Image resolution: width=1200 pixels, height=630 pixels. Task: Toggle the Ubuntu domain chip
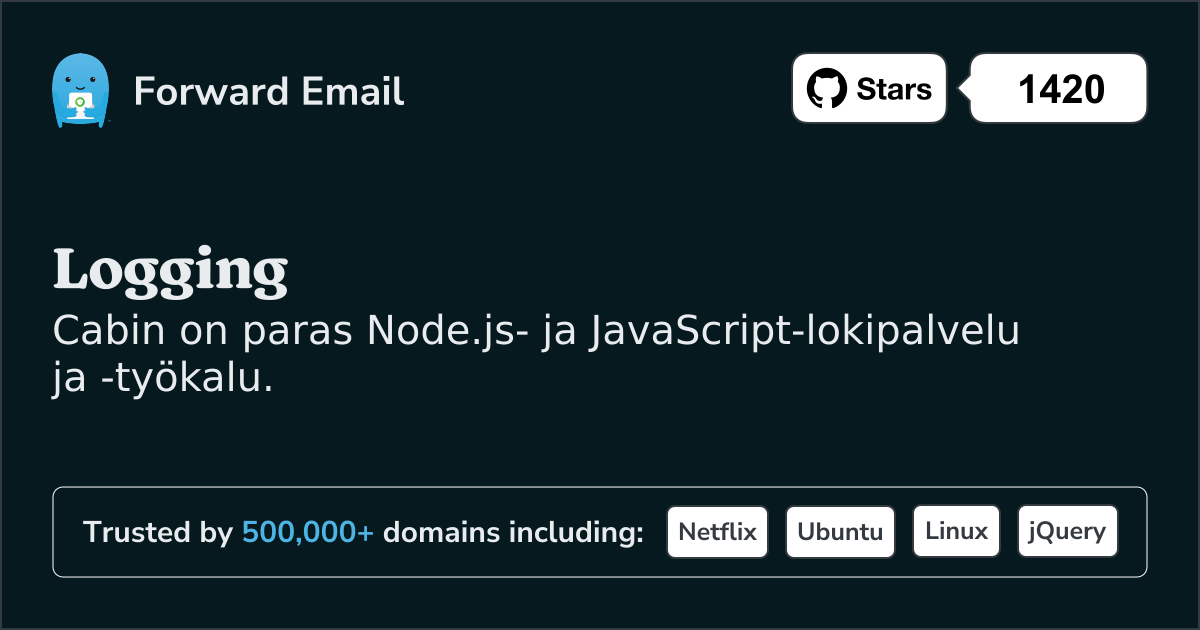[840, 531]
